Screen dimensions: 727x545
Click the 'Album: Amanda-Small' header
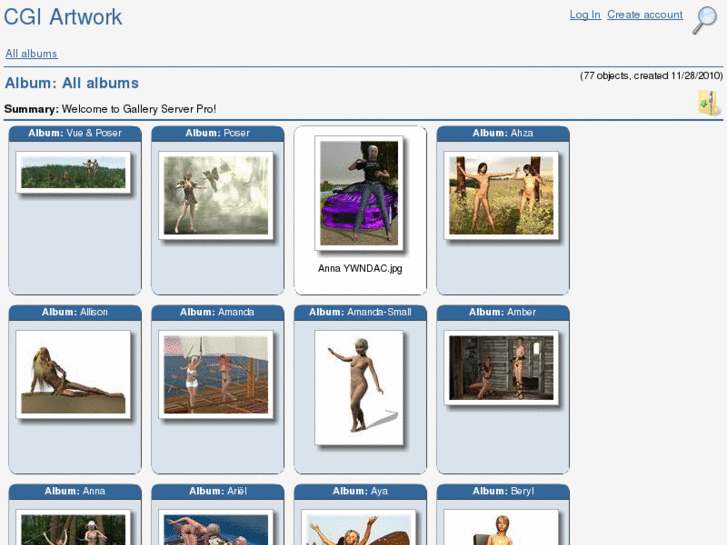point(360,312)
